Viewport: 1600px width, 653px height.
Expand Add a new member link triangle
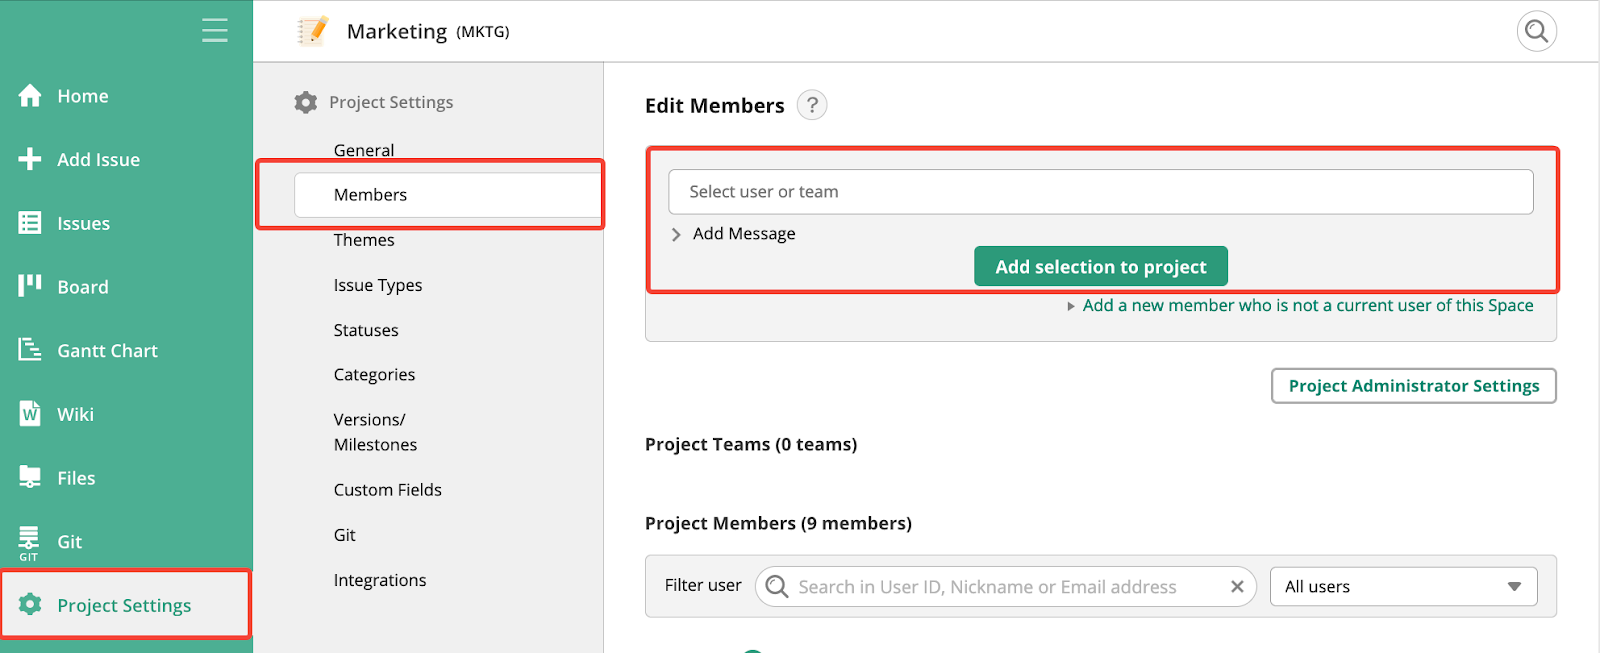tap(1071, 306)
